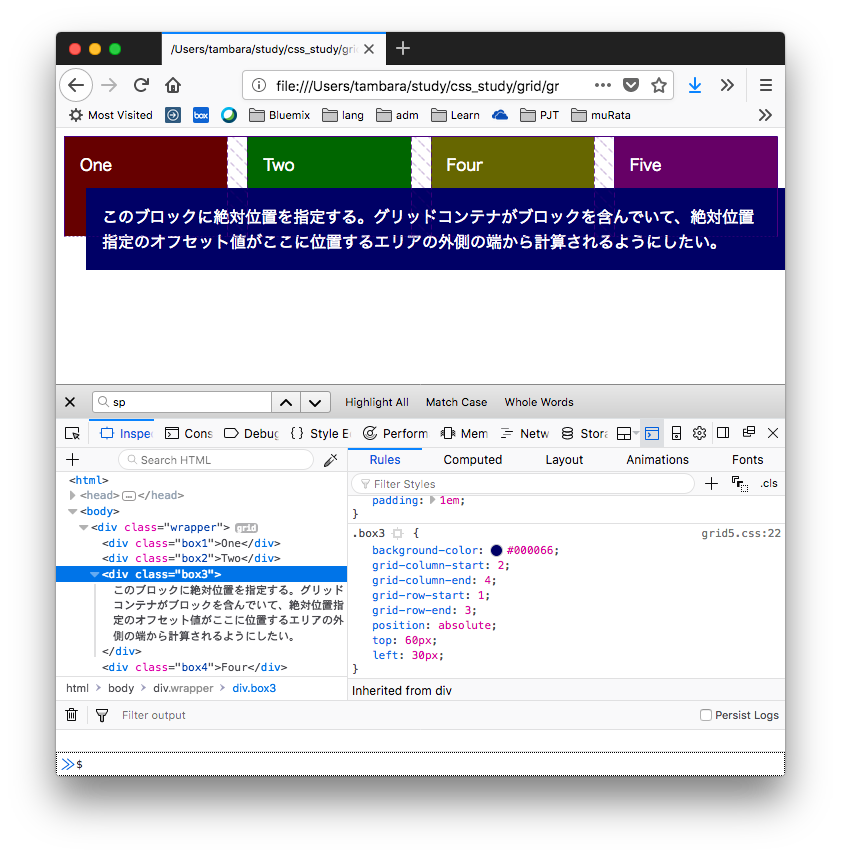Create a new node in markup
Viewport: 841px width, 856px height.
click(x=72, y=460)
